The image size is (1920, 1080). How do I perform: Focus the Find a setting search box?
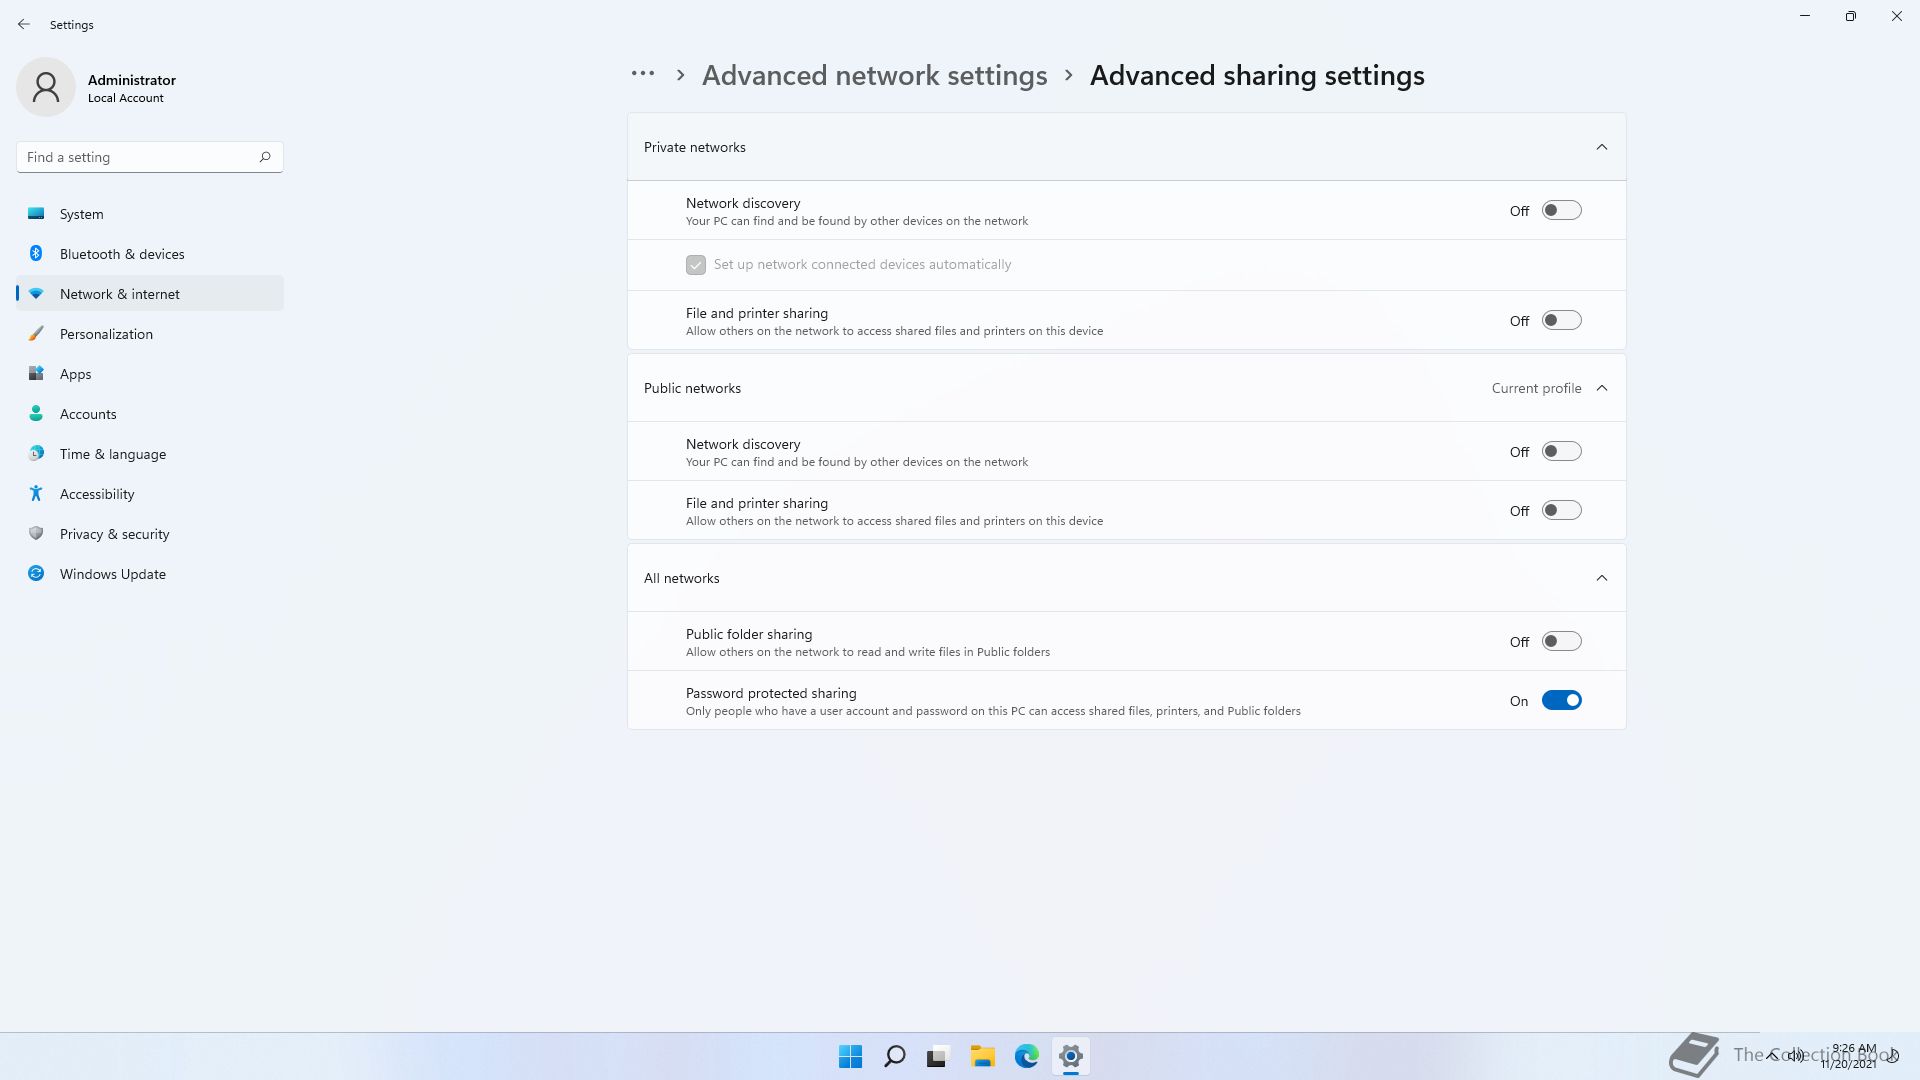click(150, 157)
